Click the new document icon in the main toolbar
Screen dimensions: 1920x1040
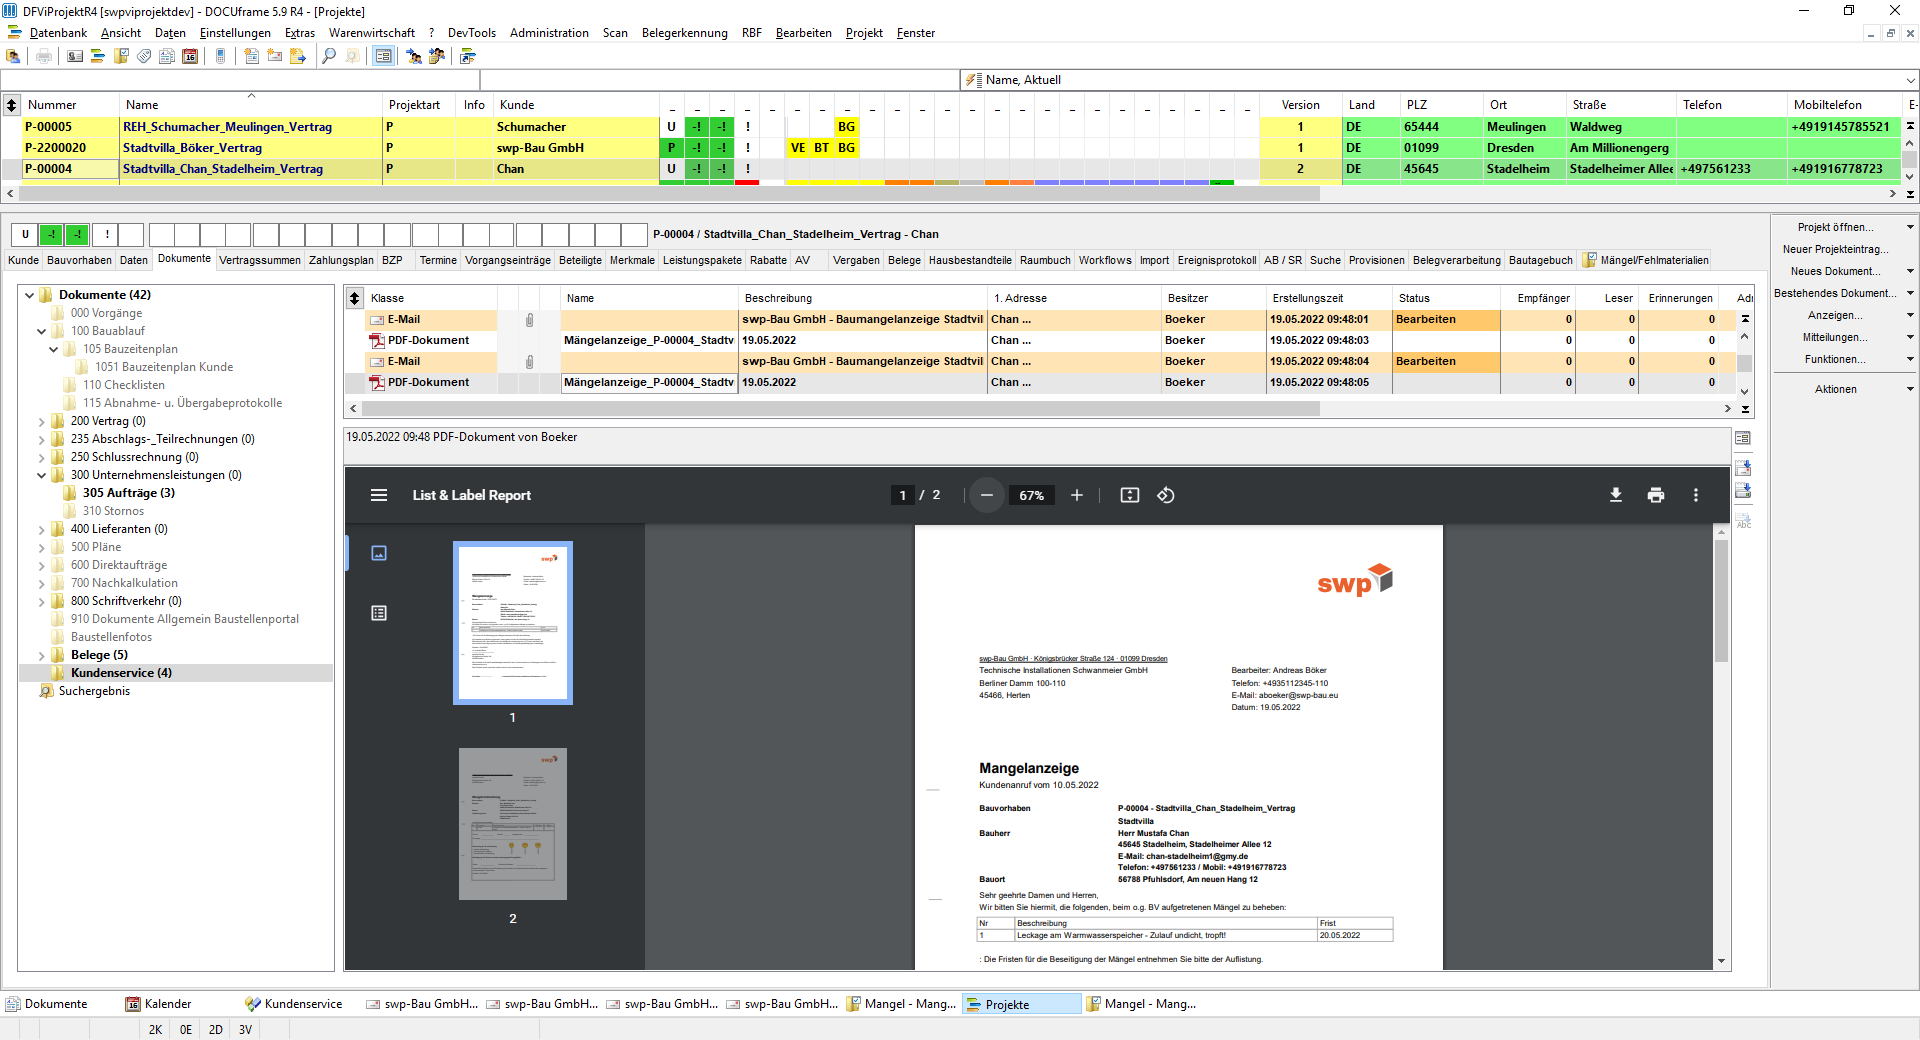[251, 56]
